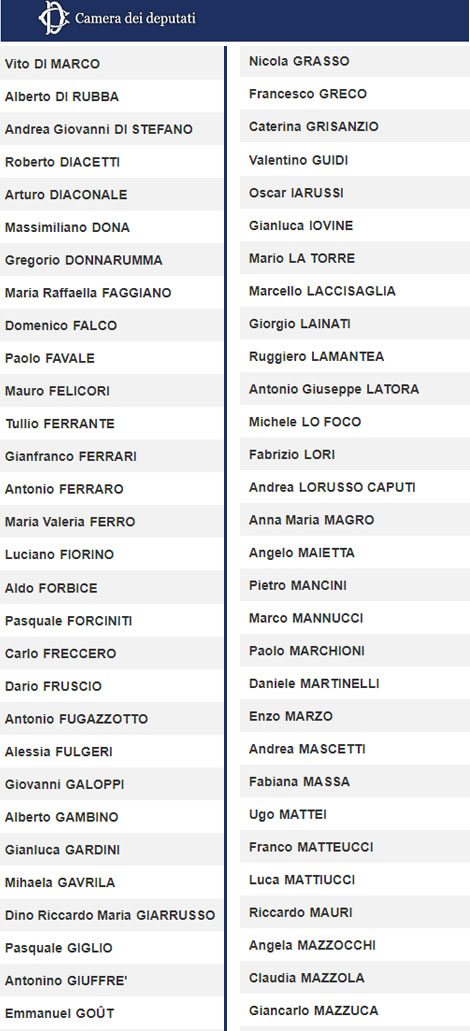This screenshot has height=1031, width=470.
Task: Choose Maria Raffaella FAGGIANO from list
Action: pos(112,293)
